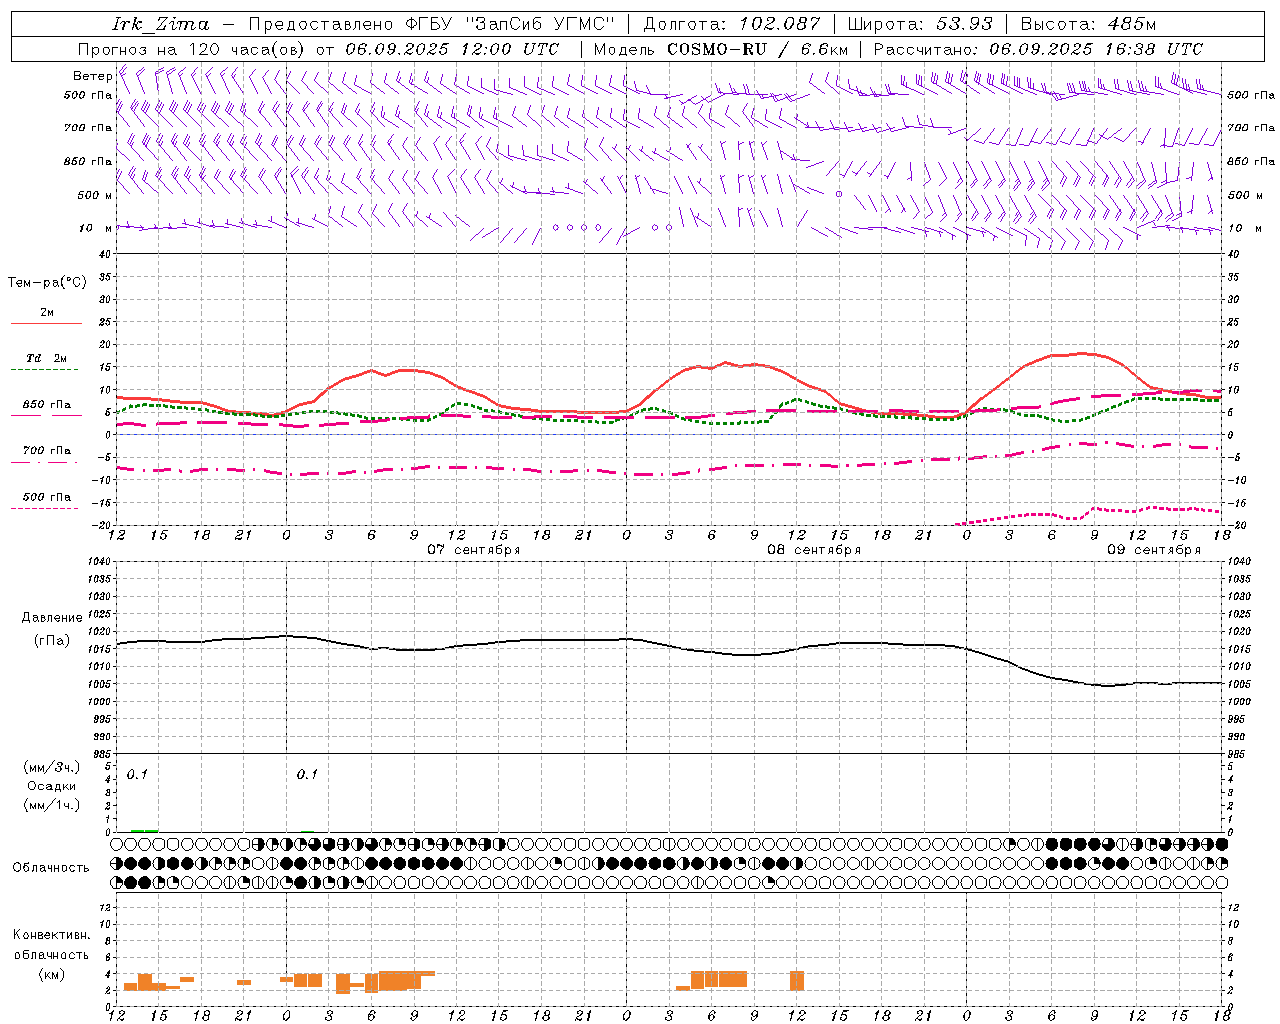Click the Ветер panel label
1280x1024 pixels.
click(x=92, y=76)
